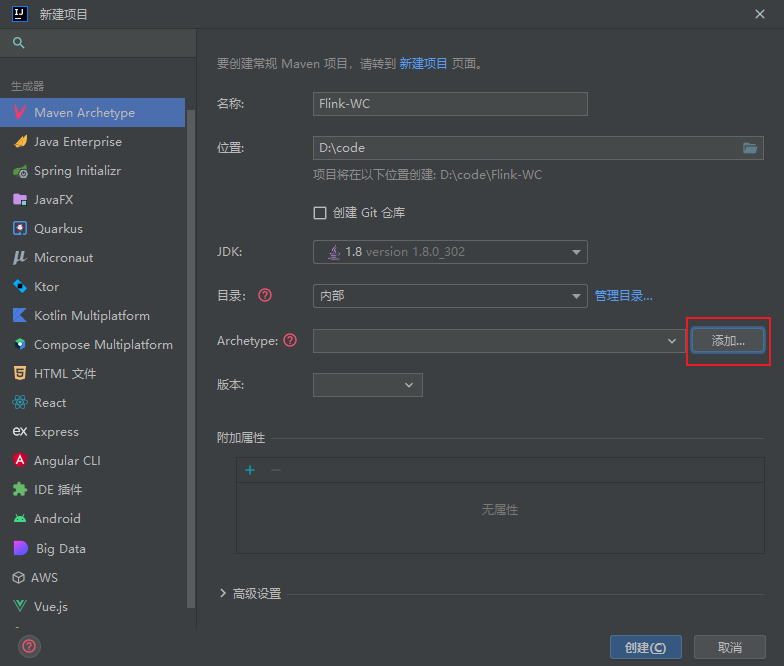Screen dimensions: 784x666
Task: Click the 创建 create button
Action: pos(645,647)
